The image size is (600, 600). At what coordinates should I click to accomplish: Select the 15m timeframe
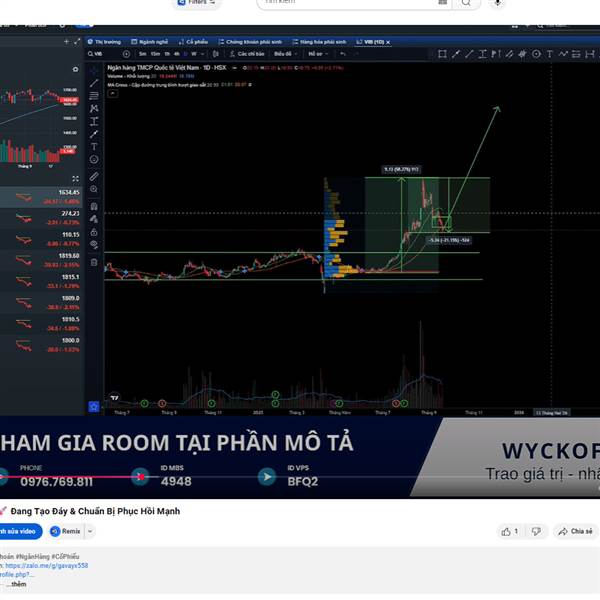pos(155,54)
